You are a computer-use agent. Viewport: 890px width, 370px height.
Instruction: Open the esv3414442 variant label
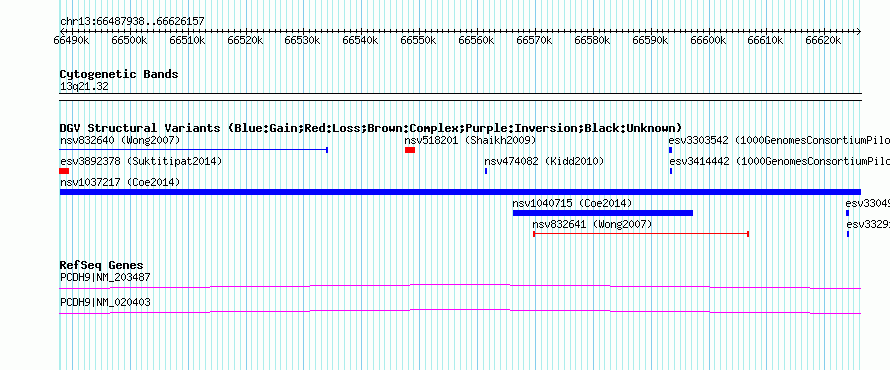point(779,161)
